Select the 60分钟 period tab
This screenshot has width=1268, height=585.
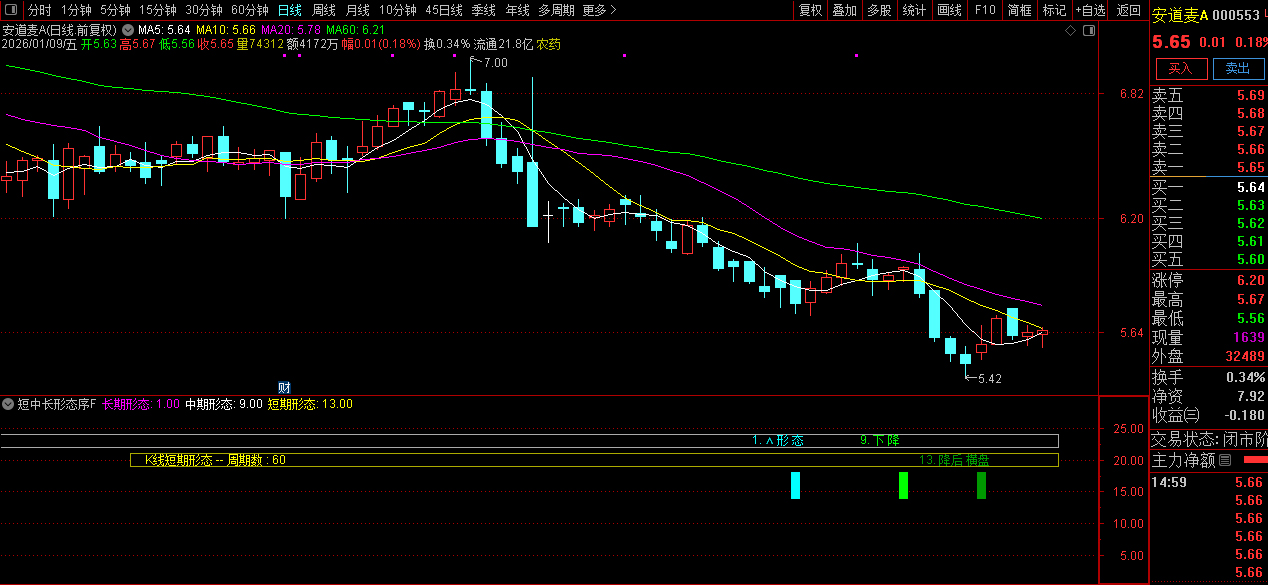249,10
